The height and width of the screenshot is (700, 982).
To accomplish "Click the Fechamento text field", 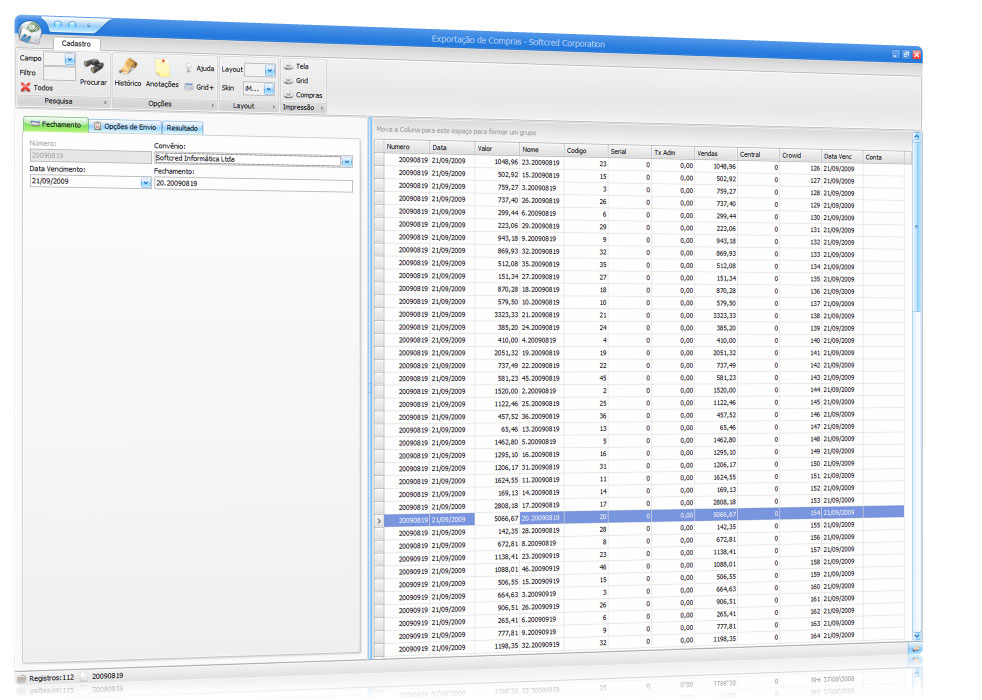I will tap(253, 185).
